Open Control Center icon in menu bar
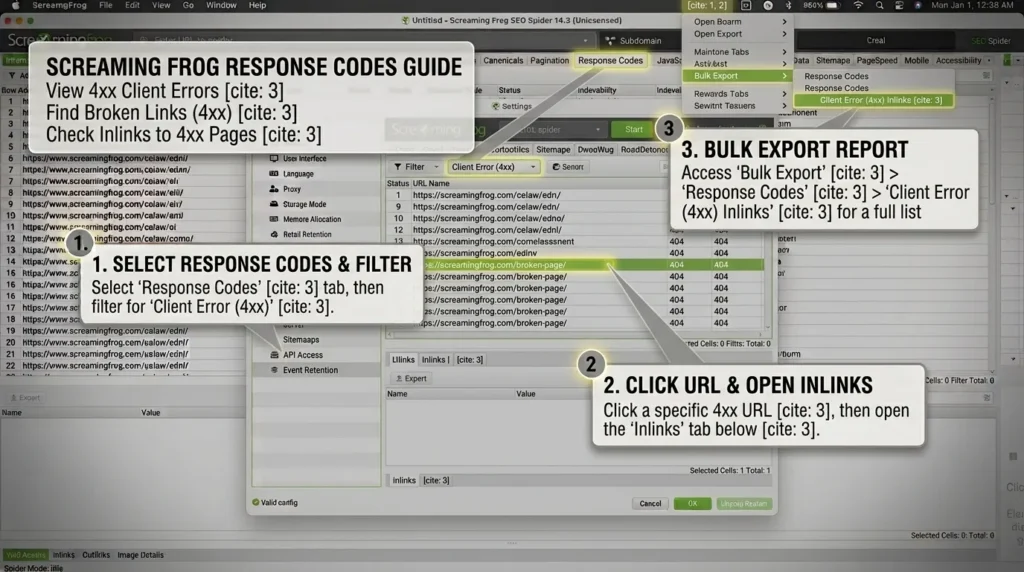 pos(899,5)
